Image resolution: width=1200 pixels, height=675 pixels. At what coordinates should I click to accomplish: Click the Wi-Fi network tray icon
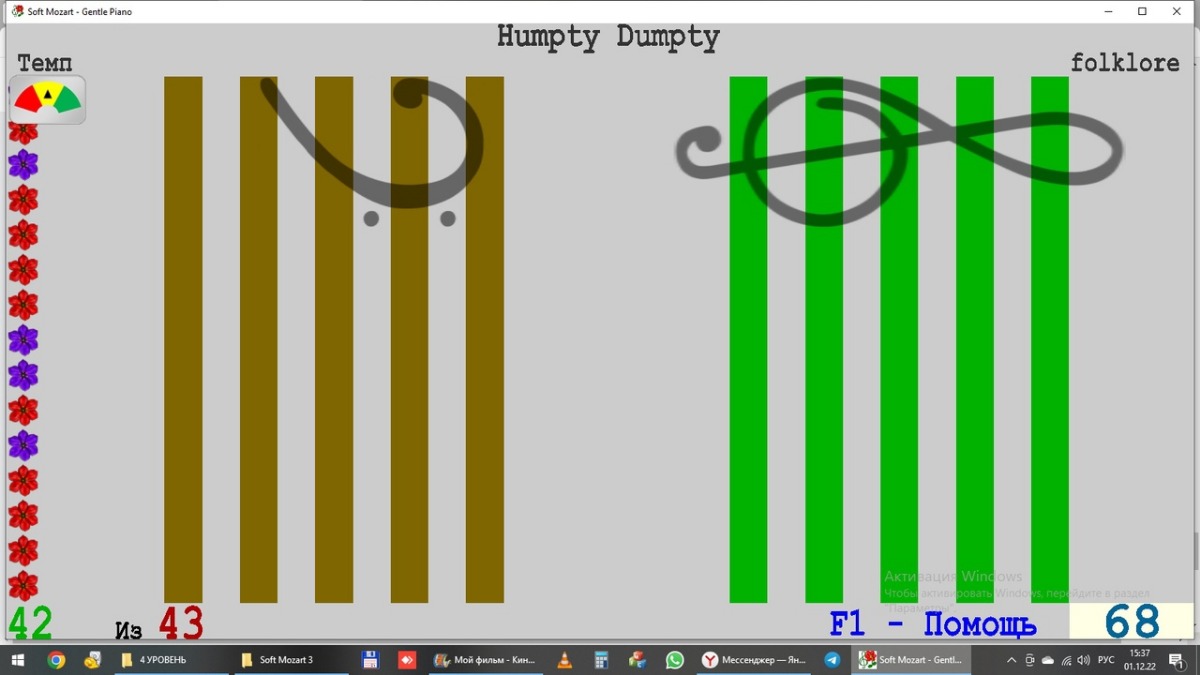point(1066,660)
